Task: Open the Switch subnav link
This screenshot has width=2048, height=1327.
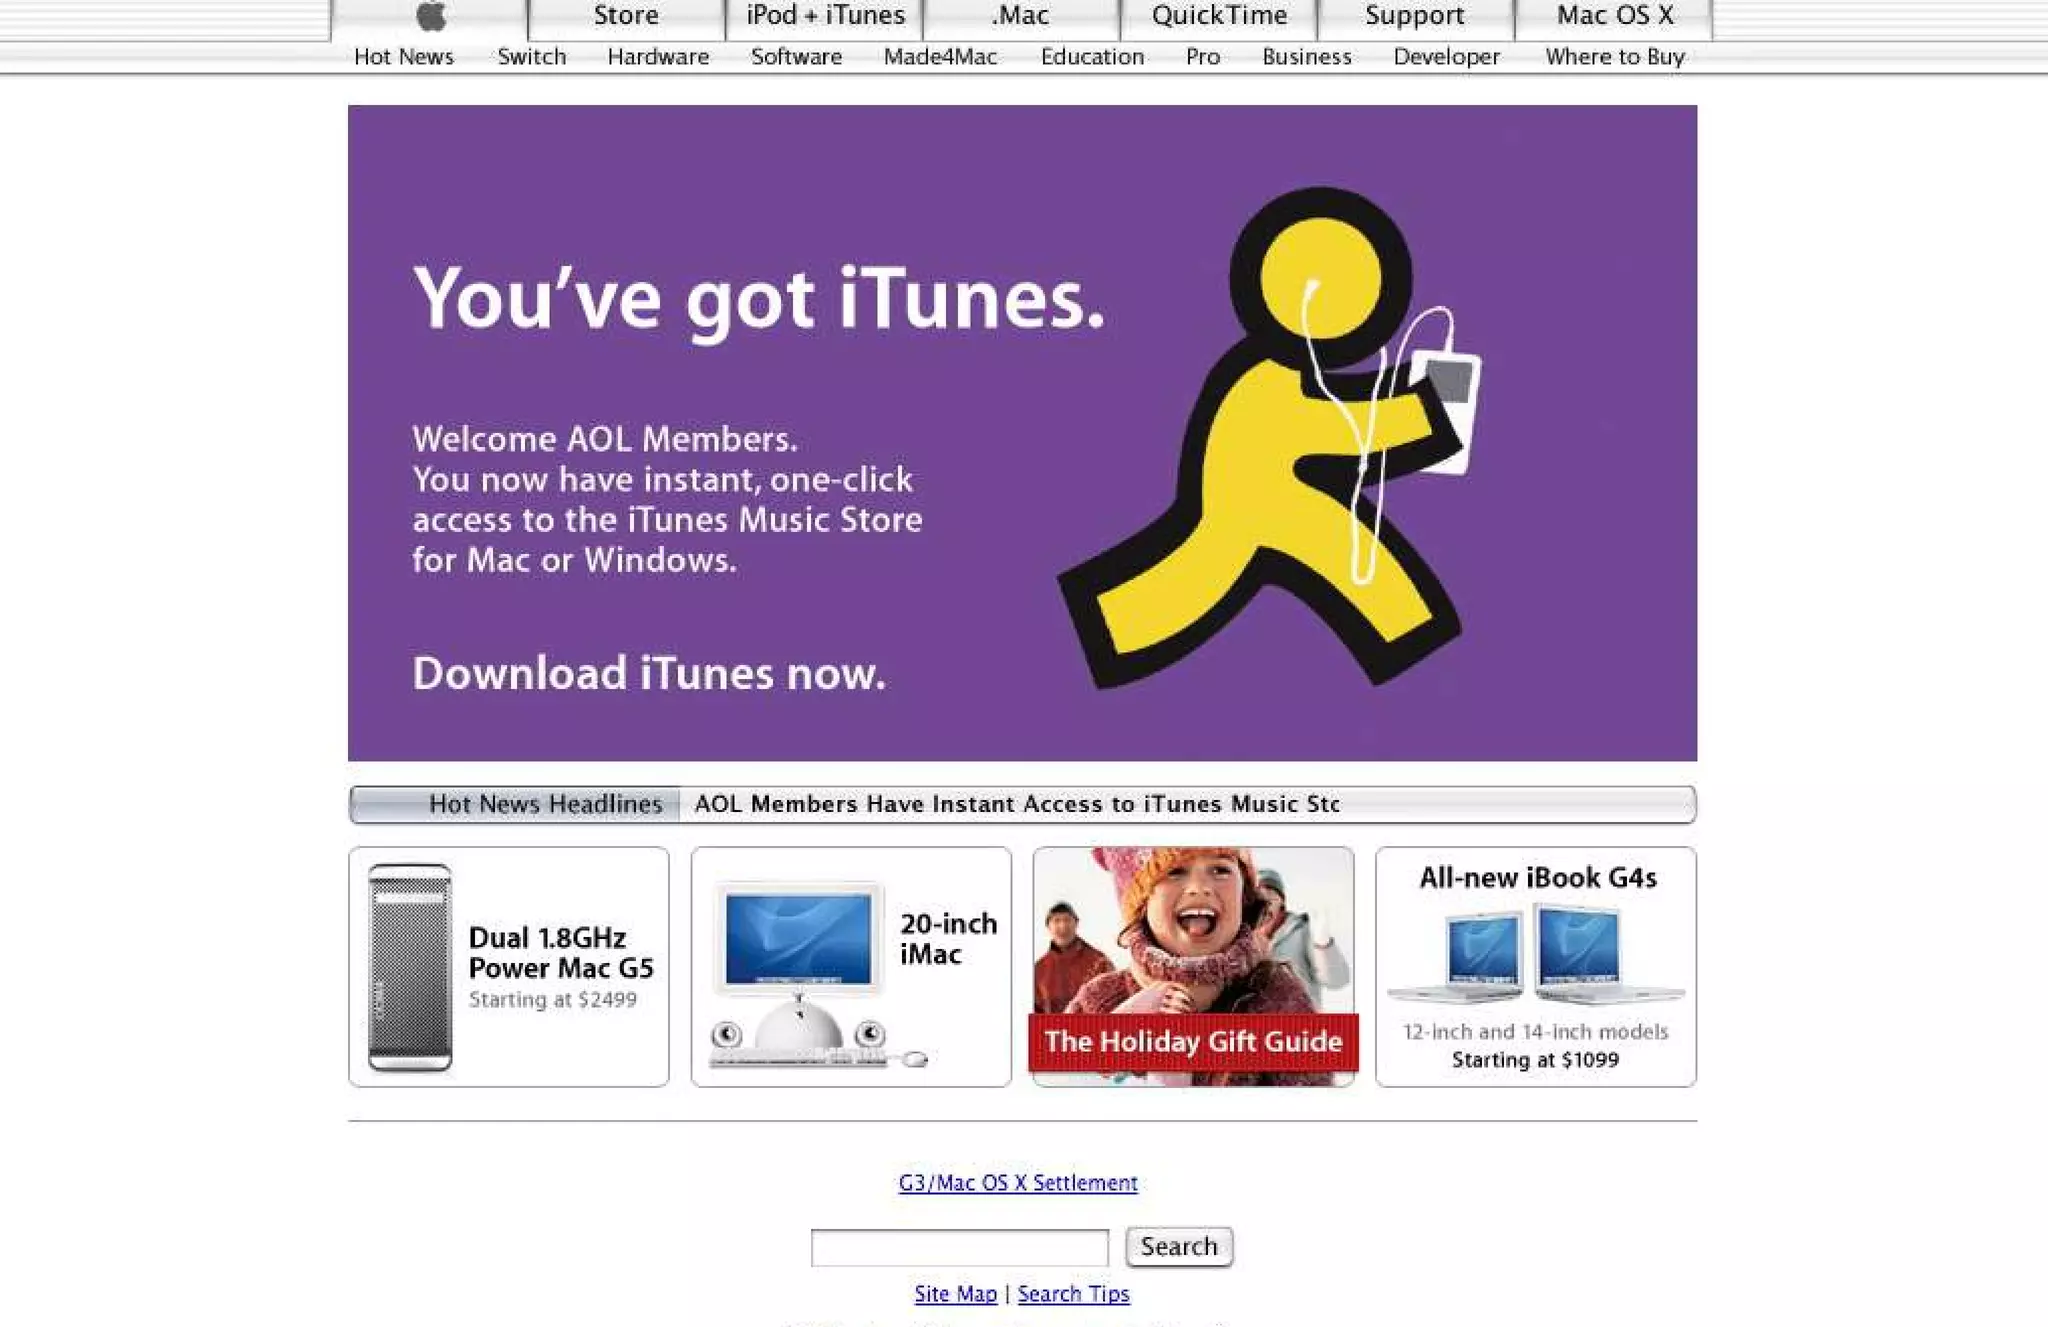Action: (x=532, y=57)
